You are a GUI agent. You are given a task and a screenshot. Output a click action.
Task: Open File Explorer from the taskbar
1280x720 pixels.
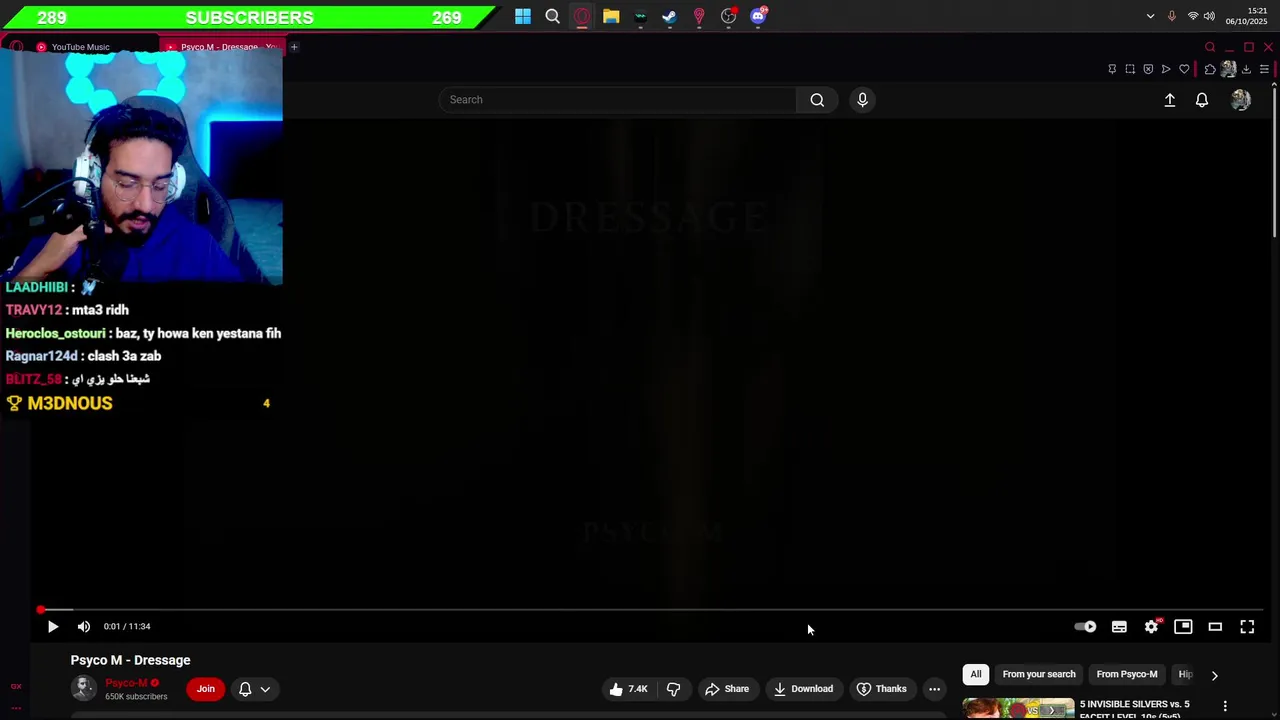(x=611, y=16)
